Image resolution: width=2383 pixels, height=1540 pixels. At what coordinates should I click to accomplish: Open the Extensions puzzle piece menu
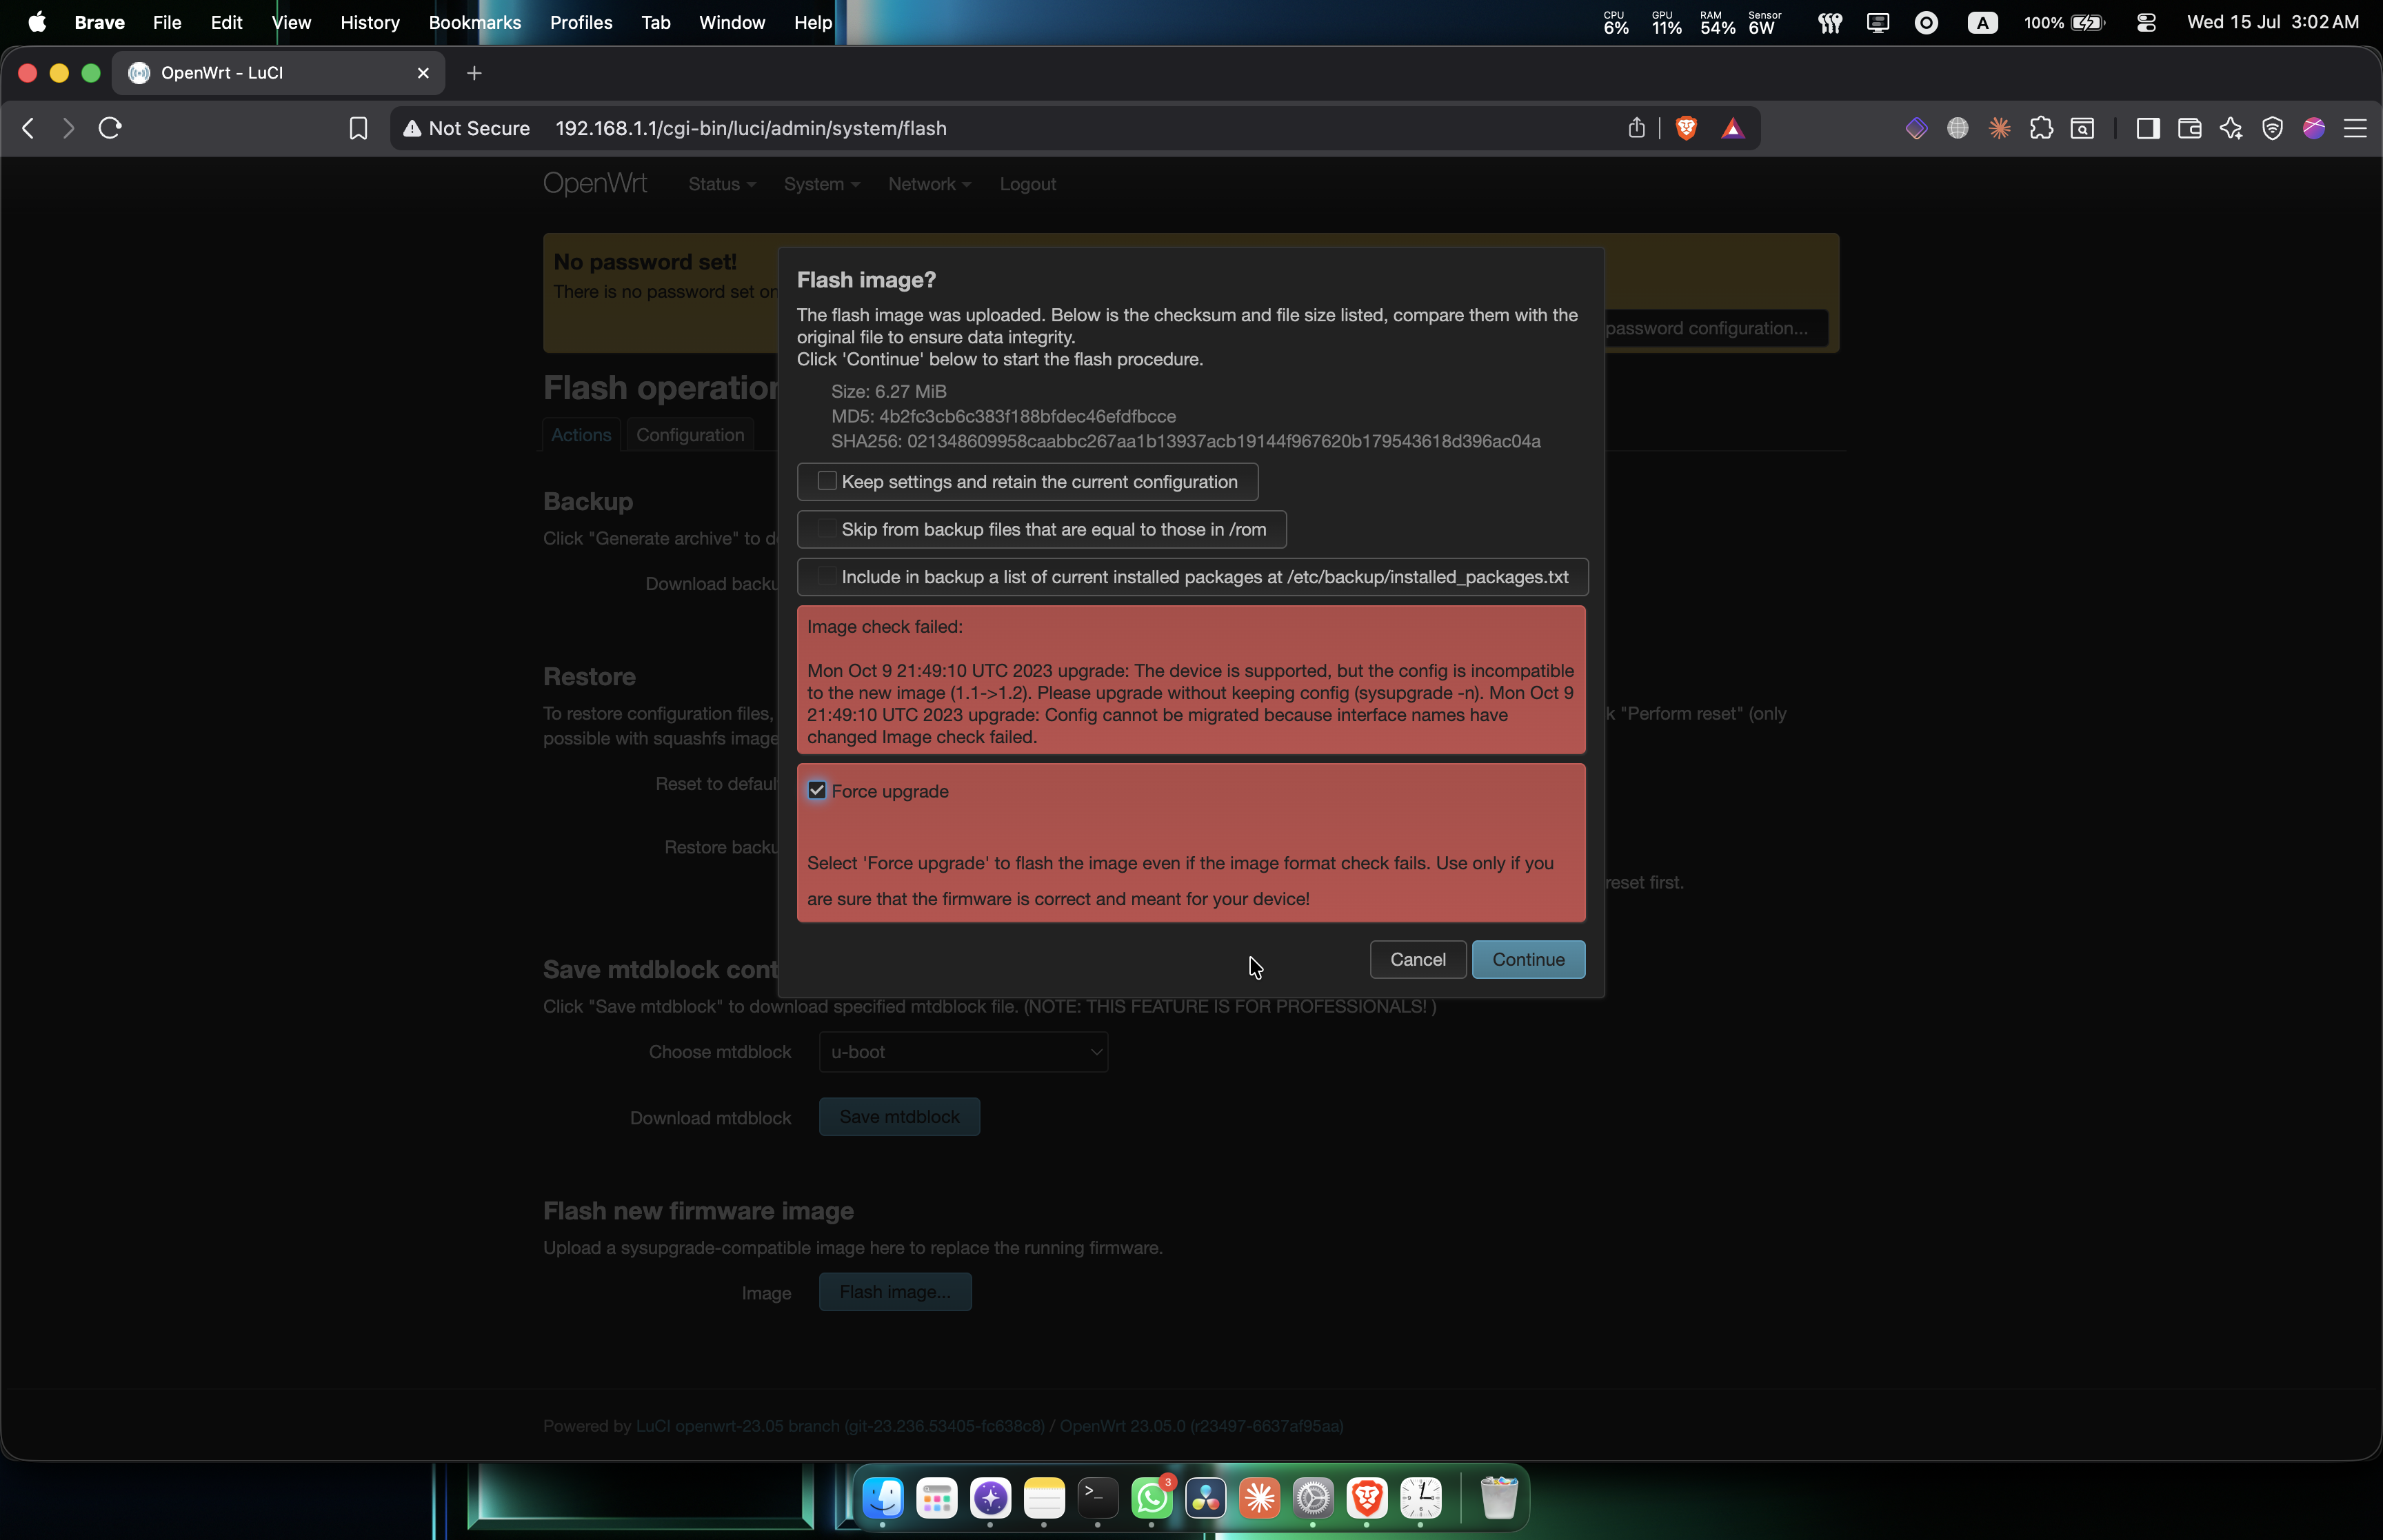tap(2041, 128)
